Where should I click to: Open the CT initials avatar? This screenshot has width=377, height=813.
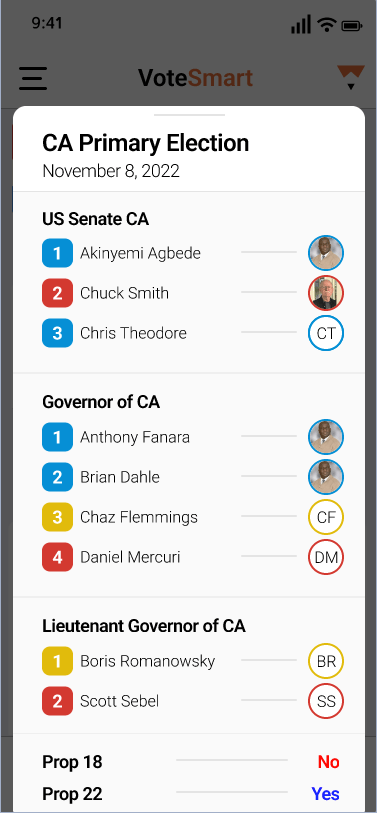[x=326, y=333]
